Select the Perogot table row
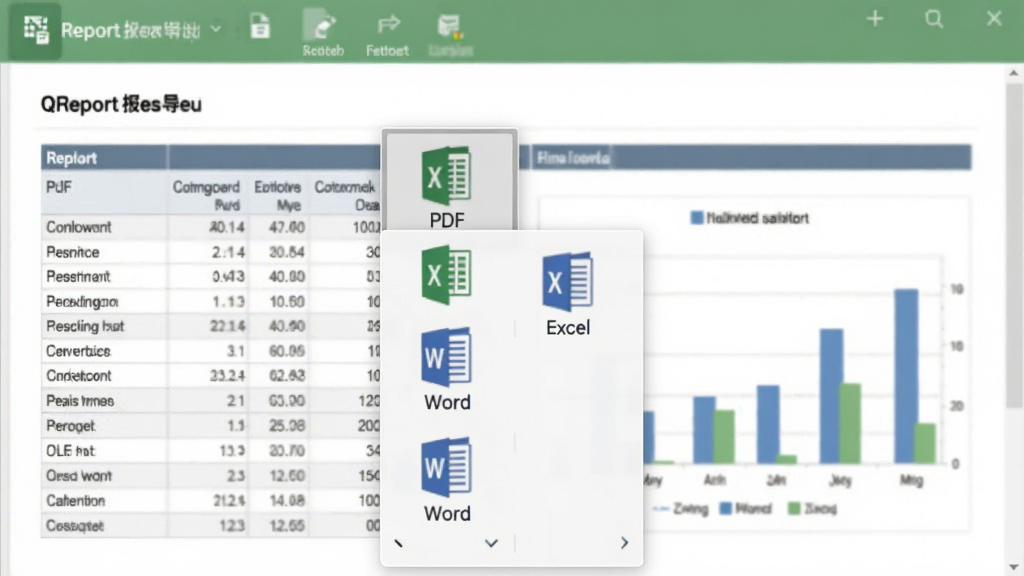 (211, 426)
